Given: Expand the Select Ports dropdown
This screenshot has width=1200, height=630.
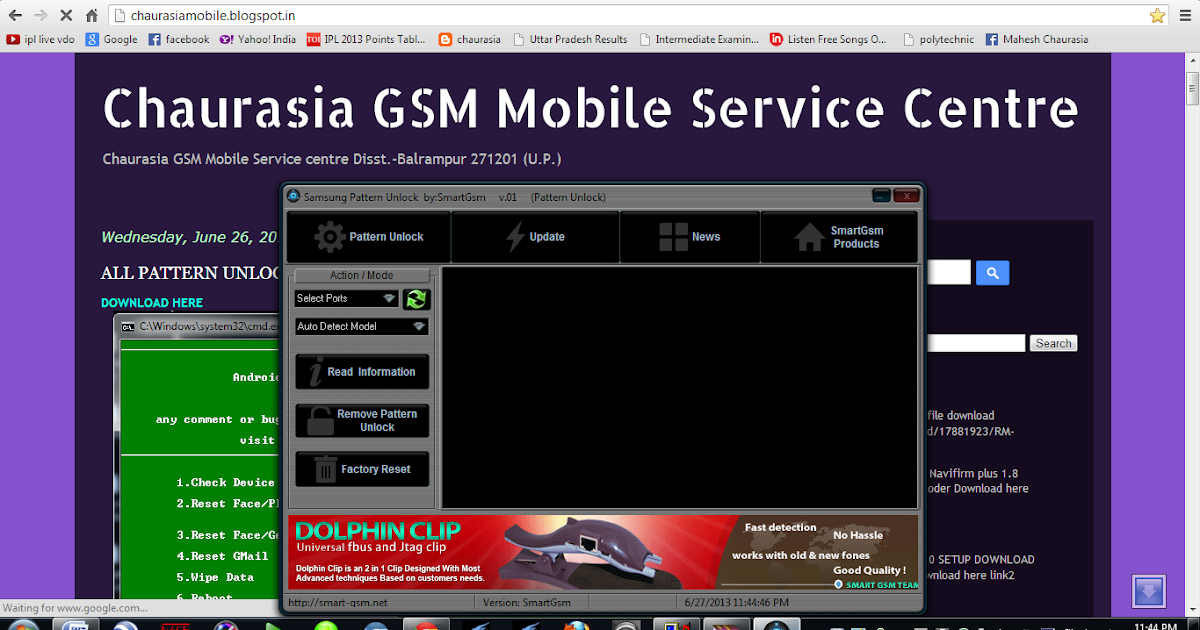Looking at the screenshot, I should pyautogui.click(x=347, y=298).
